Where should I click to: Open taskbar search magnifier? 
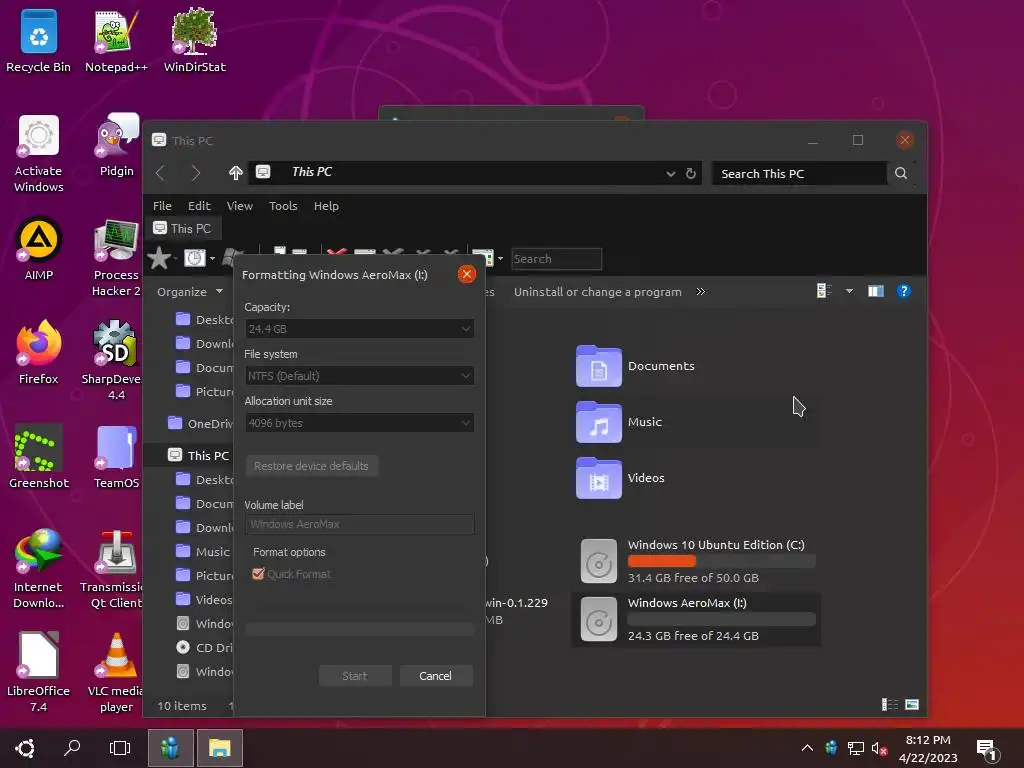(x=72, y=748)
